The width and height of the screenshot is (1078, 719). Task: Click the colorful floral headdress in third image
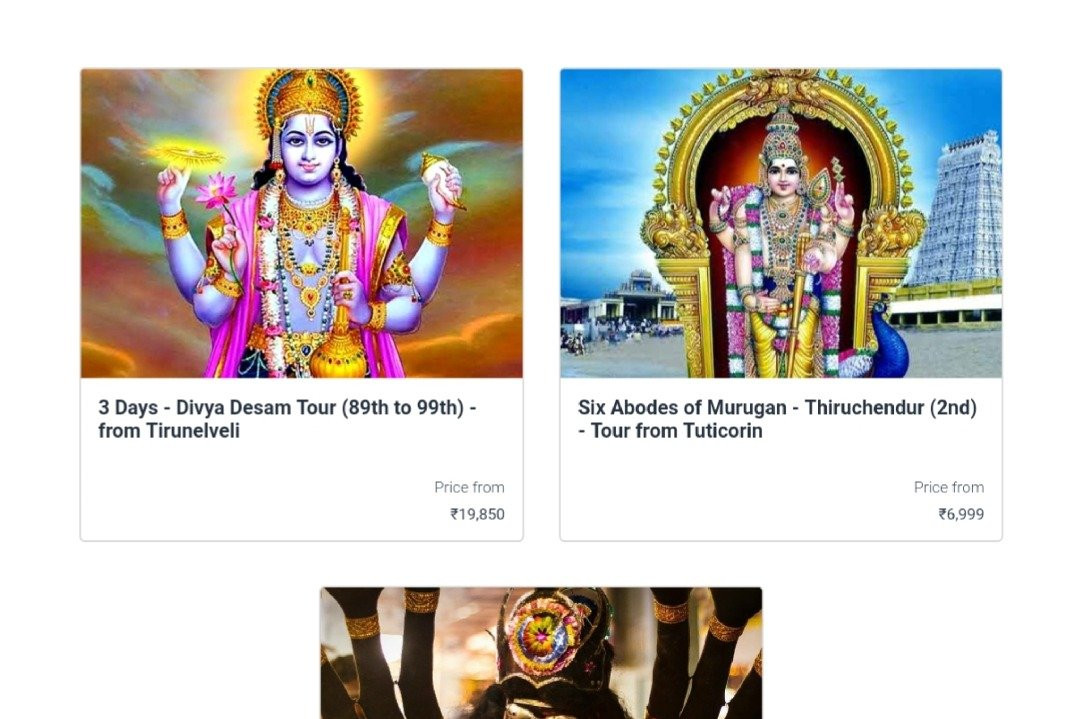tap(544, 636)
